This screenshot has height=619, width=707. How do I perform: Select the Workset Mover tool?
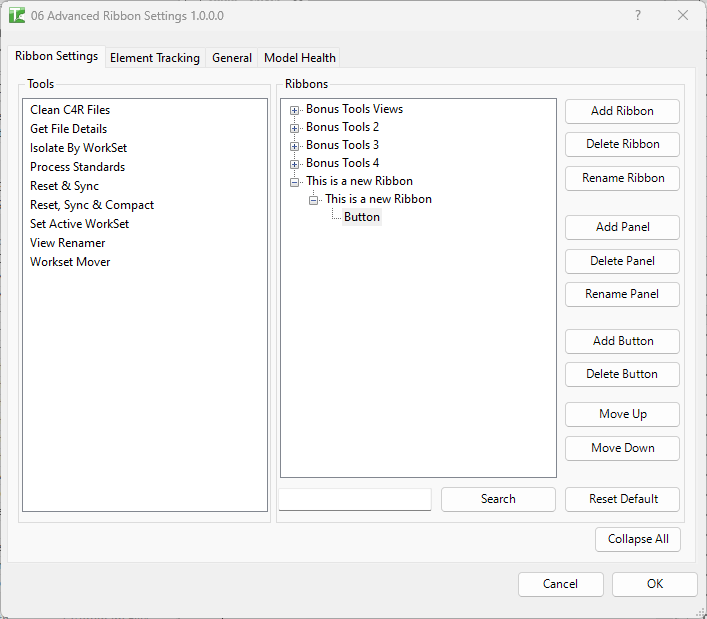click(x=70, y=262)
